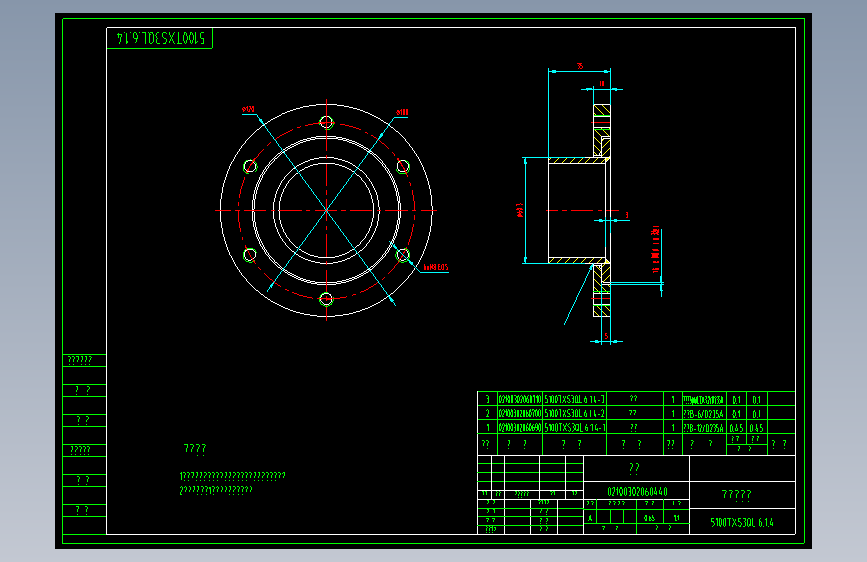The height and width of the screenshot is (562, 867).
Task: Click the drawing number 5100TXS30L.6.14 in title block
Action: pyautogui.click(x=742, y=522)
